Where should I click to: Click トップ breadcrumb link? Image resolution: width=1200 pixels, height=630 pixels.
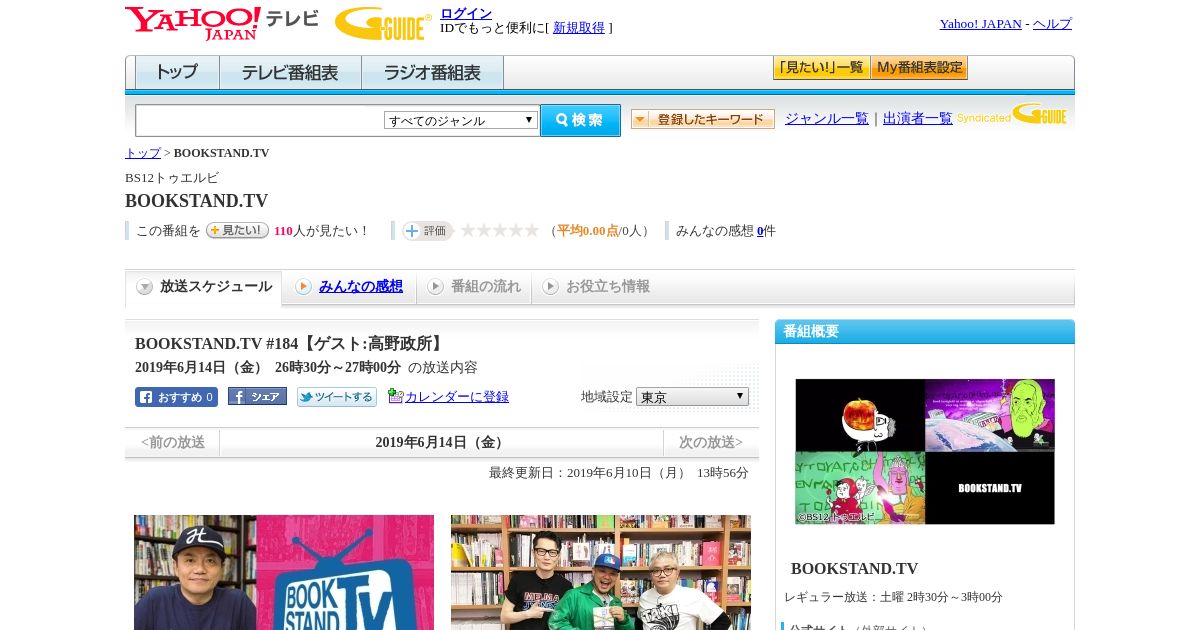[x=143, y=153]
